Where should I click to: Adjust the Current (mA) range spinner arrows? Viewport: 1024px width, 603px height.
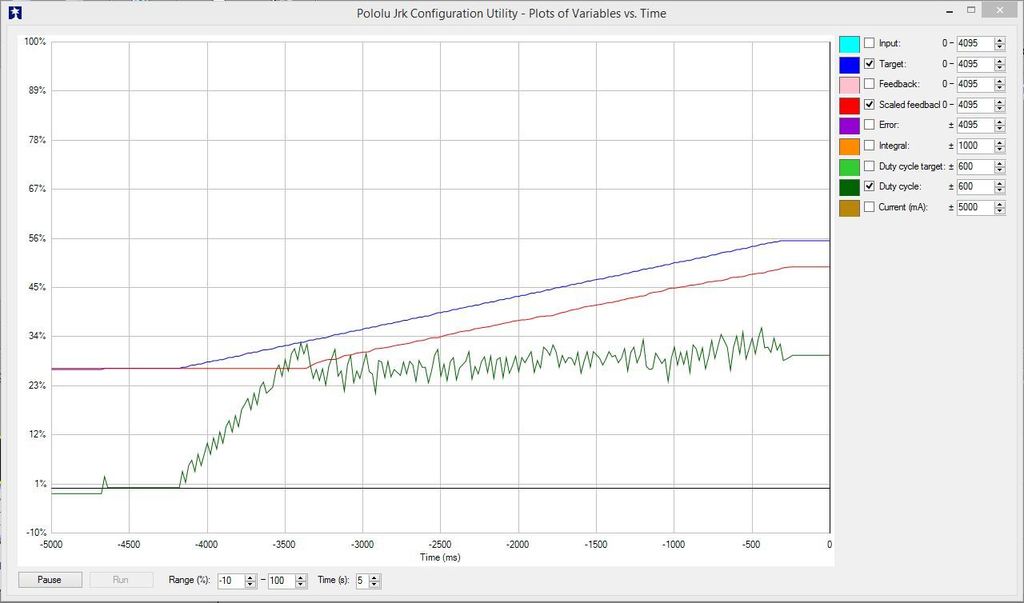coord(1000,207)
